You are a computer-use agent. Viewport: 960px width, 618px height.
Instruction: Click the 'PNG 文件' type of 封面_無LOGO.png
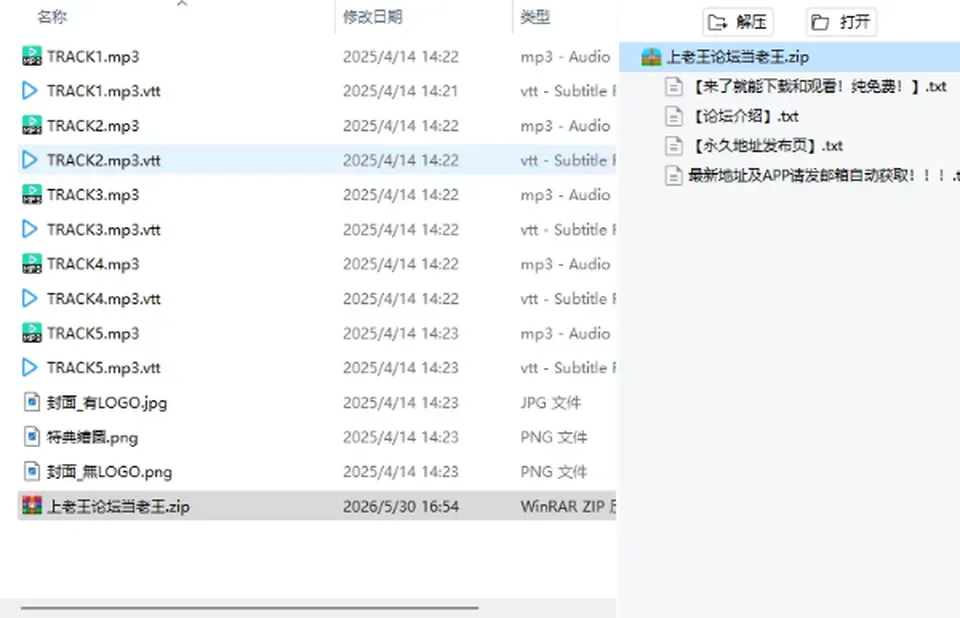click(553, 472)
